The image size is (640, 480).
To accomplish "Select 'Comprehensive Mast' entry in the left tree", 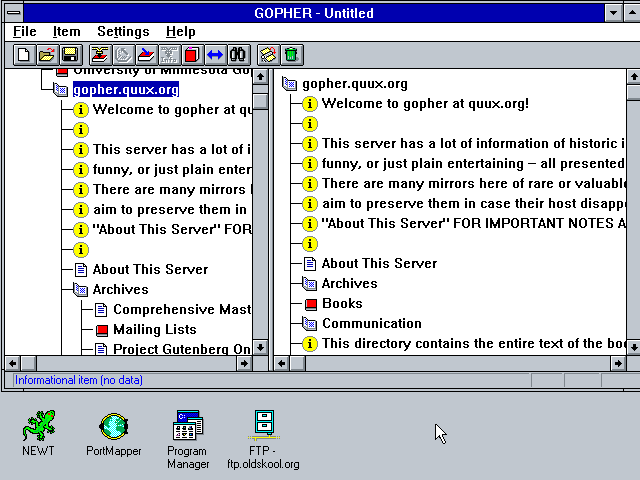I will pos(182,309).
